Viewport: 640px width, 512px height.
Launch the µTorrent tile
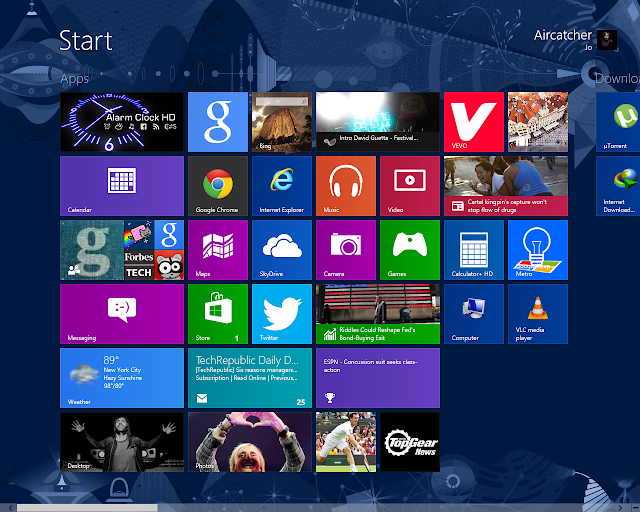click(618, 122)
